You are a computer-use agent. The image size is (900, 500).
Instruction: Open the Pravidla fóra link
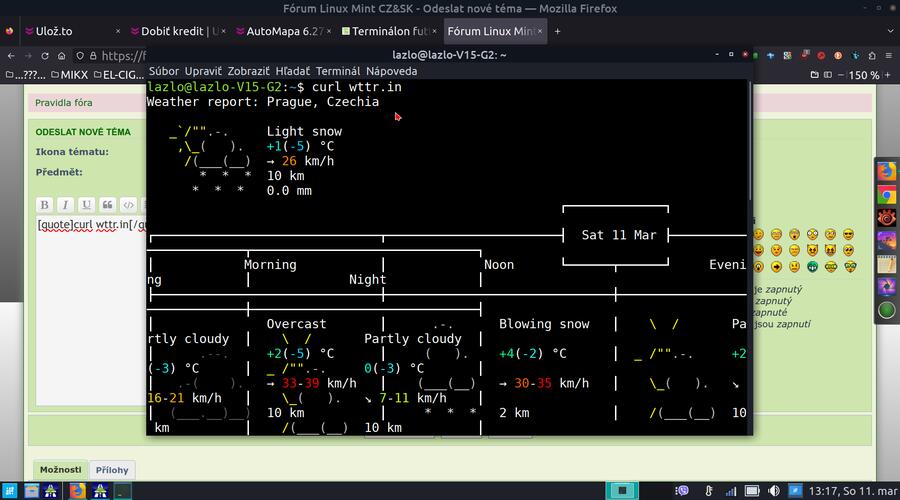coord(64,102)
